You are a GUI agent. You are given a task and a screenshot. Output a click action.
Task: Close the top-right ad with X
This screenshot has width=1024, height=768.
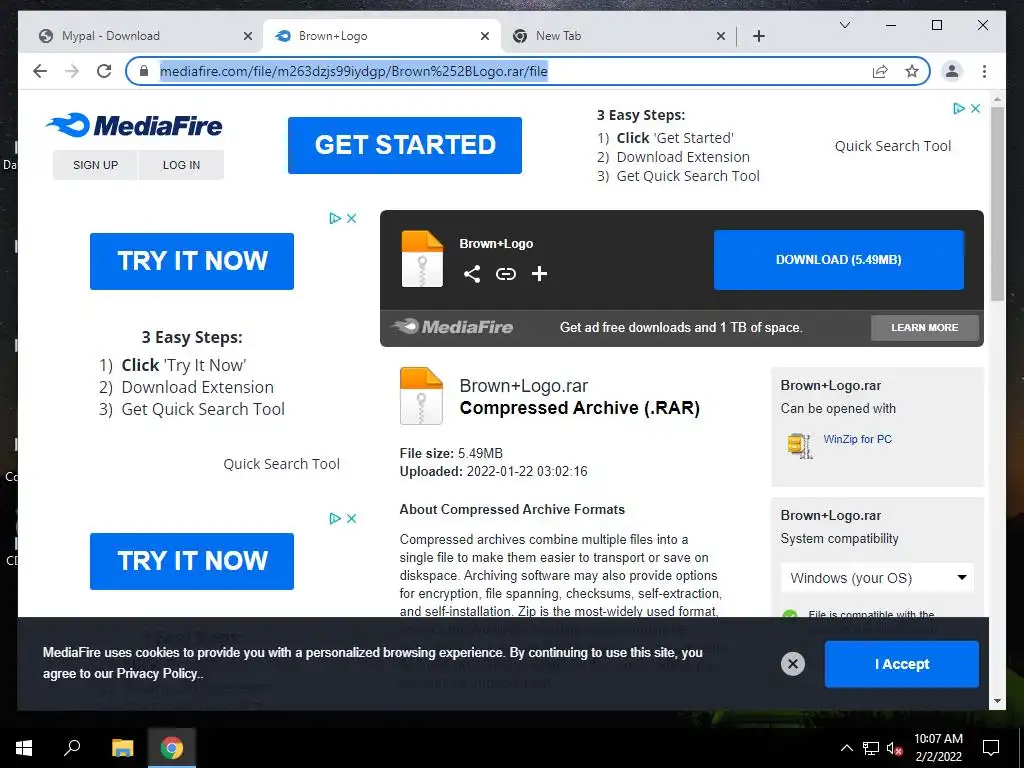pos(975,108)
